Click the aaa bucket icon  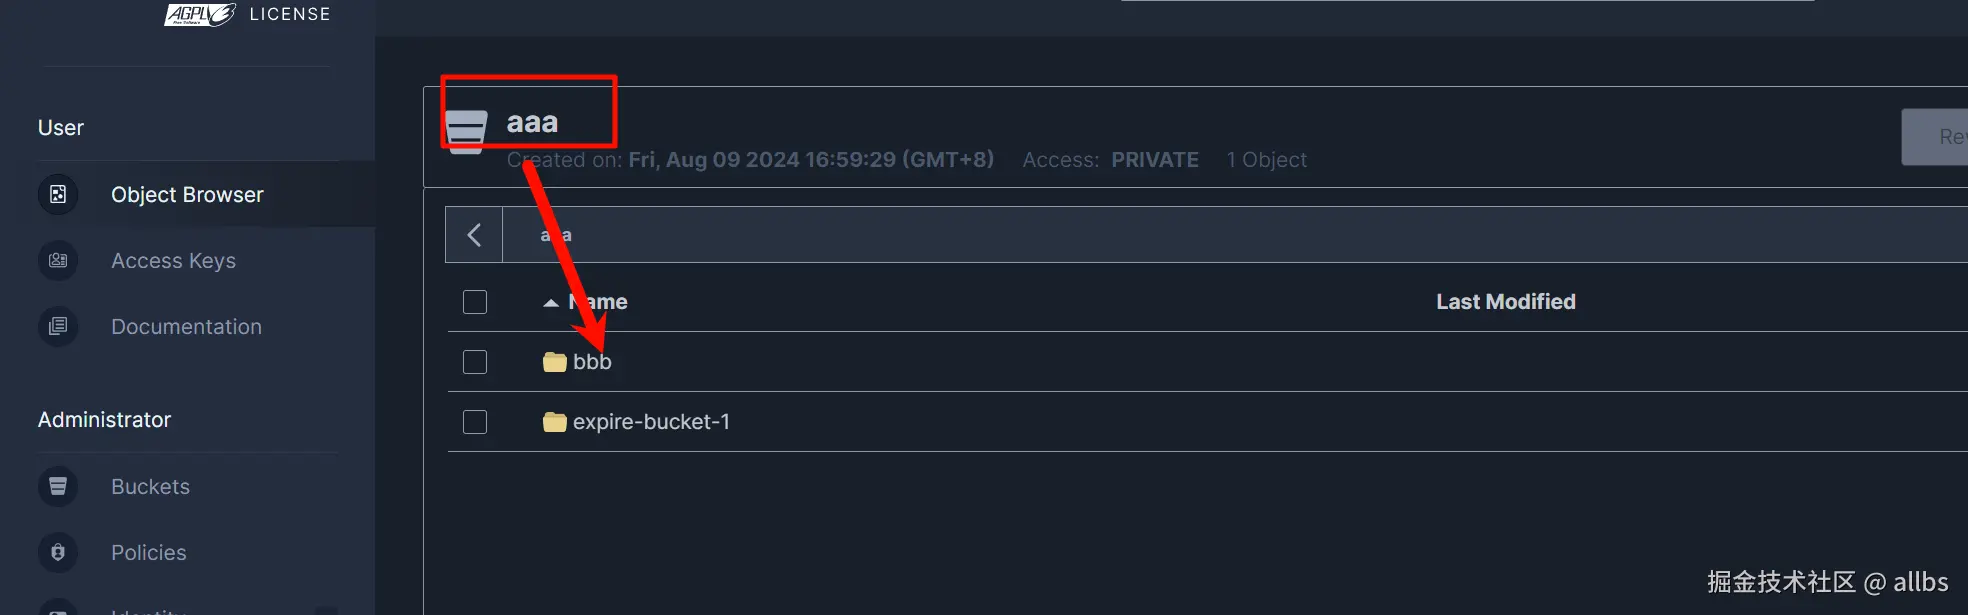pos(465,131)
